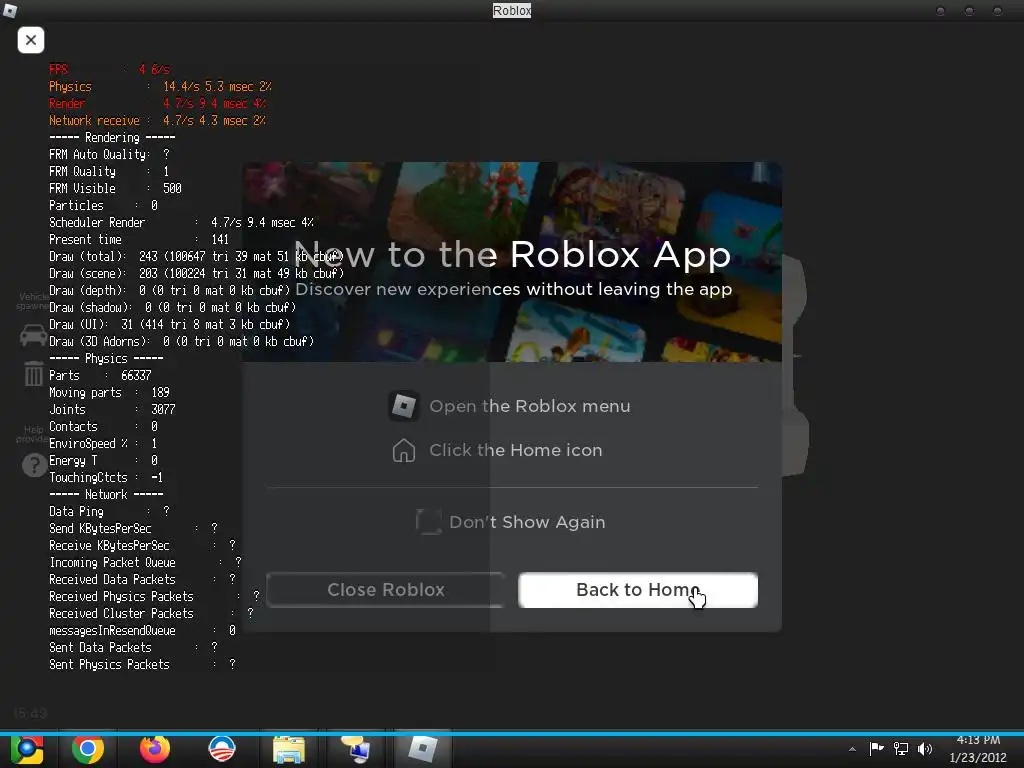Click the dialog banner games collage
The width and height of the screenshot is (1024, 768).
(512, 261)
